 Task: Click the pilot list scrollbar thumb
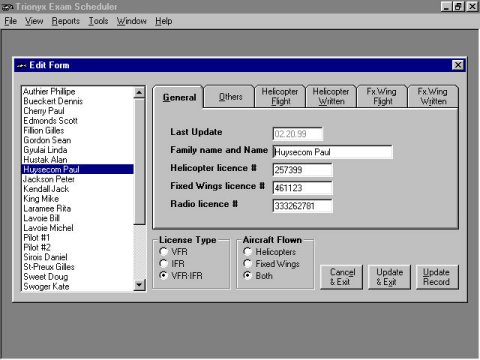pyautogui.click(x=139, y=161)
